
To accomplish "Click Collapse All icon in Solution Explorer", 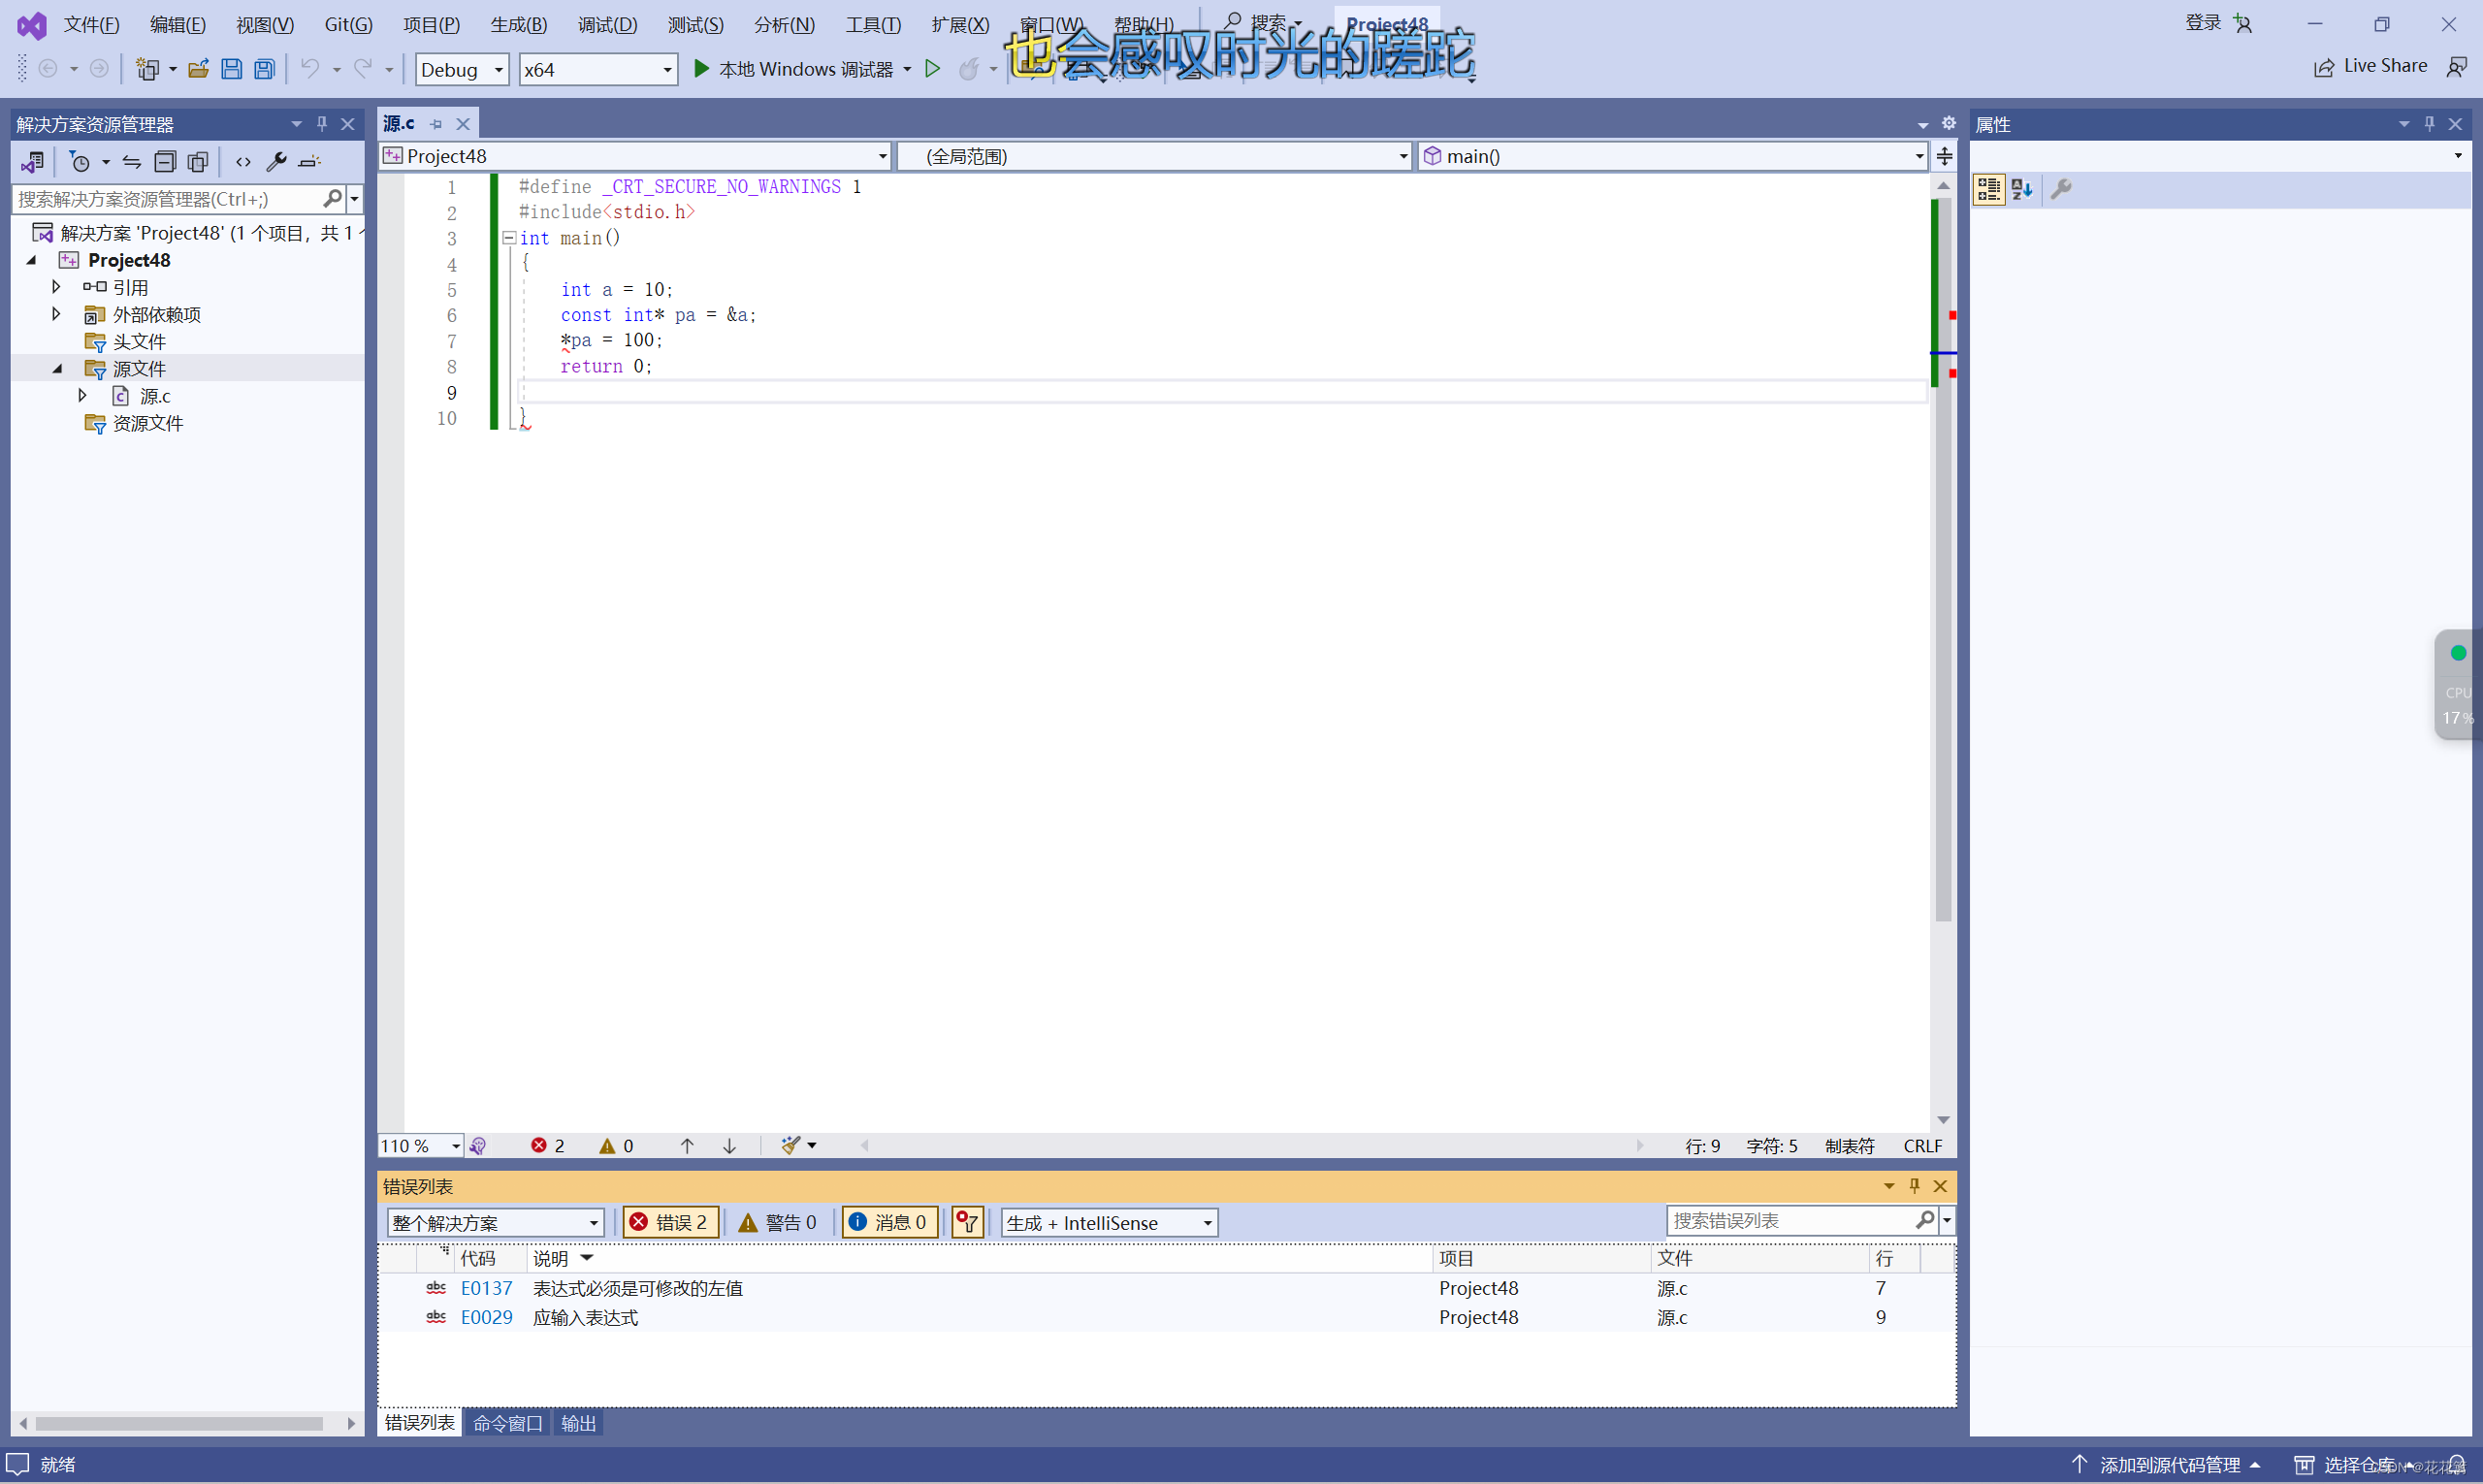I will point(165,162).
